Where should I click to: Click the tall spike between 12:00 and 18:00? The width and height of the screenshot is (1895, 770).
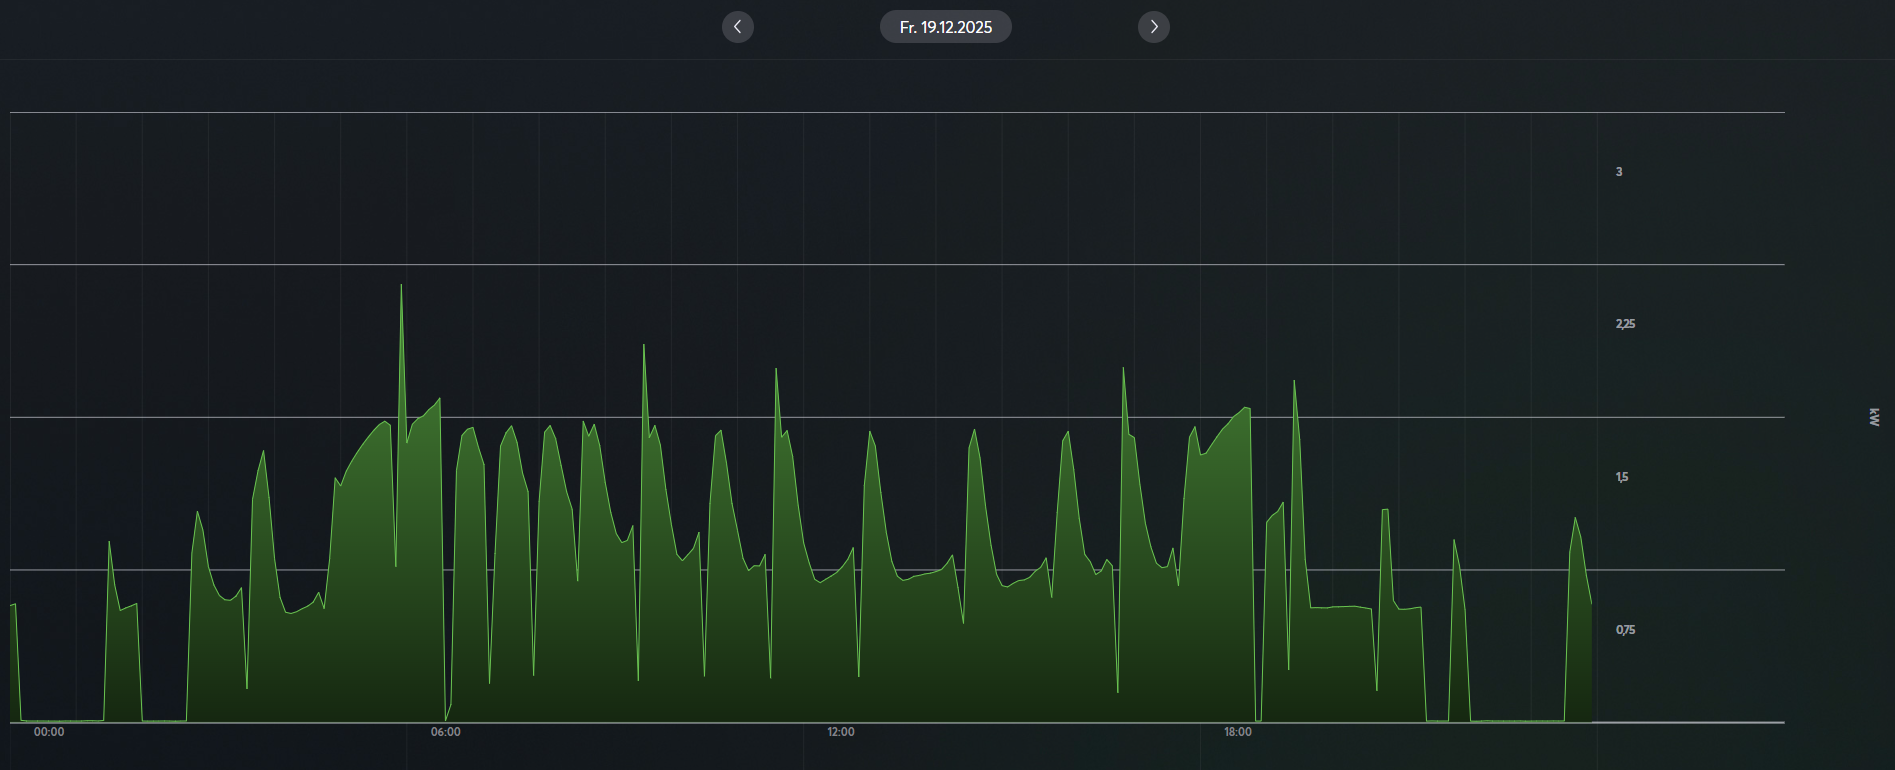coord(1123,370)
